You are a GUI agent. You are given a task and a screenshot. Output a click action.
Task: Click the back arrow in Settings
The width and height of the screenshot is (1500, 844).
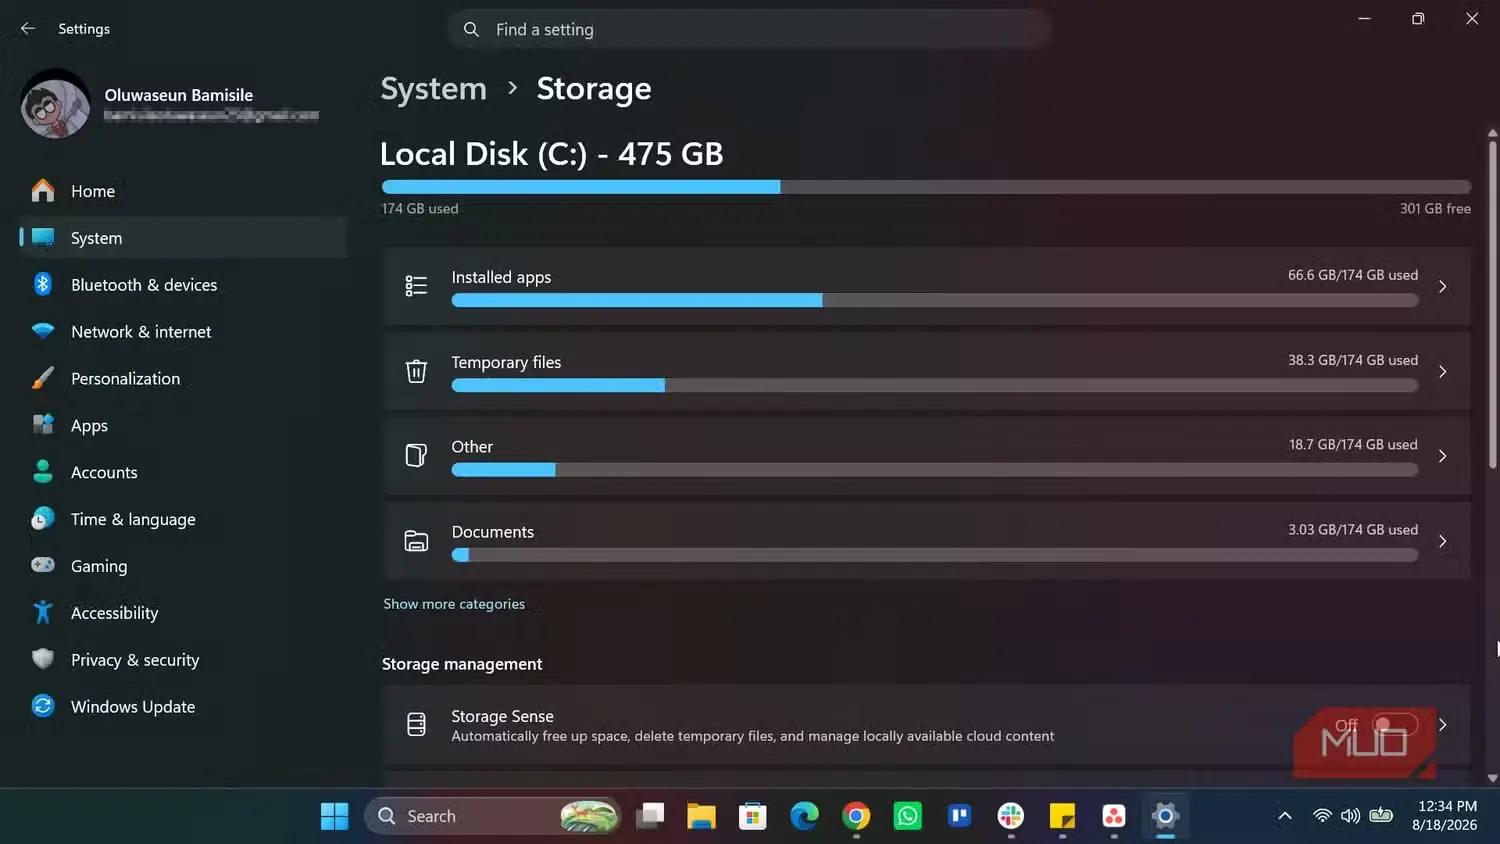pyautogui.click(x=28, y=29)
